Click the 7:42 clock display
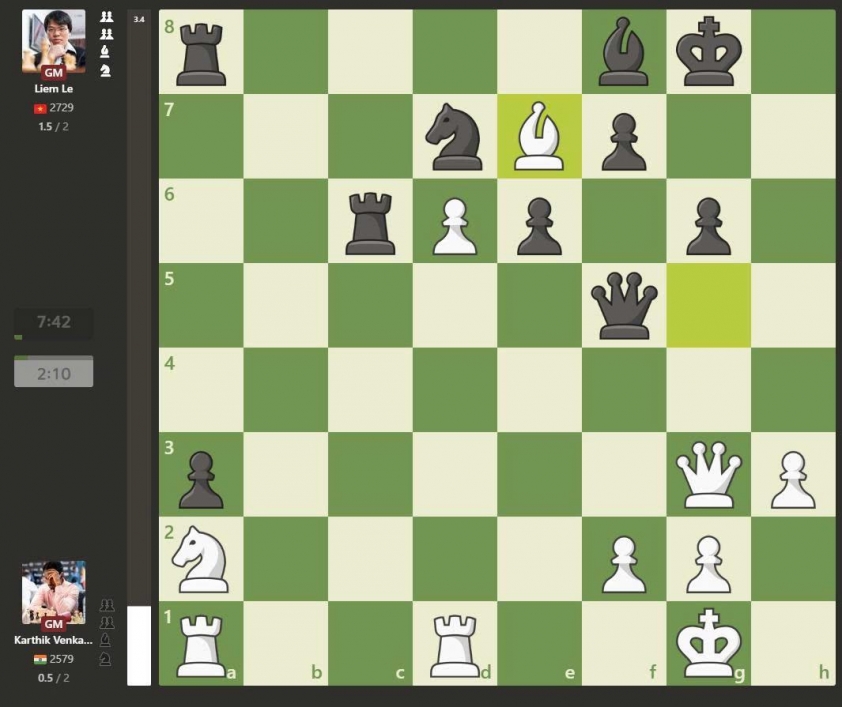Image resolution: width=842 pixels, height=707 pixels. coord(53,322)
